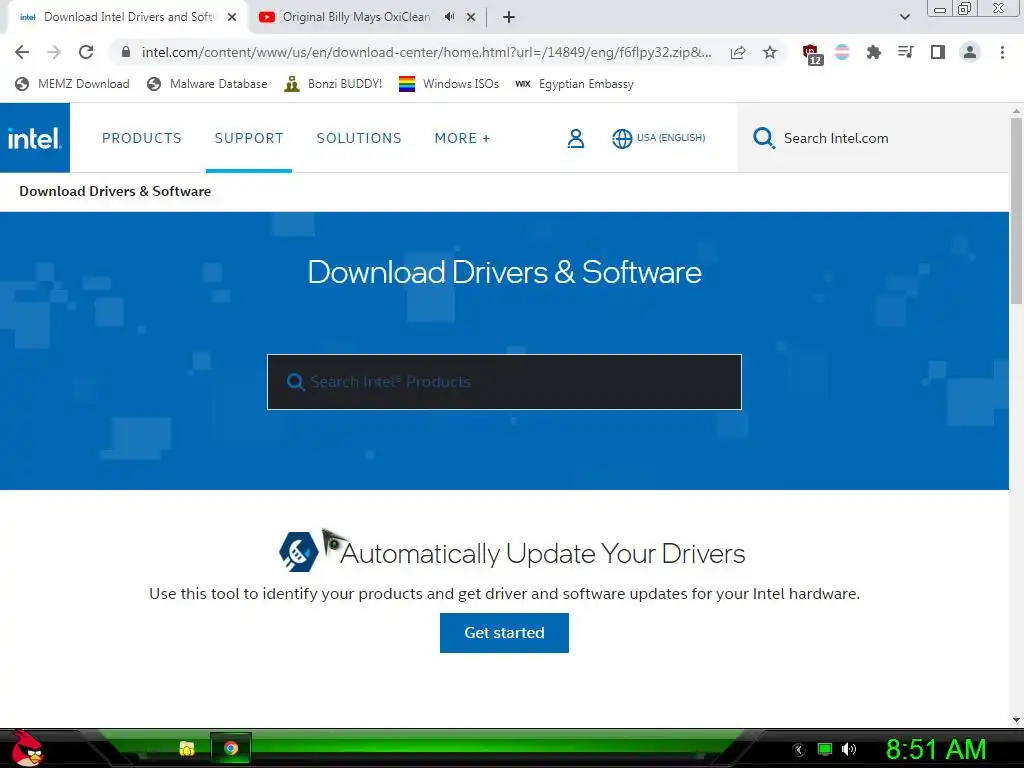Image resolution: width=1024 pixels, height=768 pixels.
Task: Open the Bonzi BUDDY! bookmark
Action: click(x=333, y=84)
